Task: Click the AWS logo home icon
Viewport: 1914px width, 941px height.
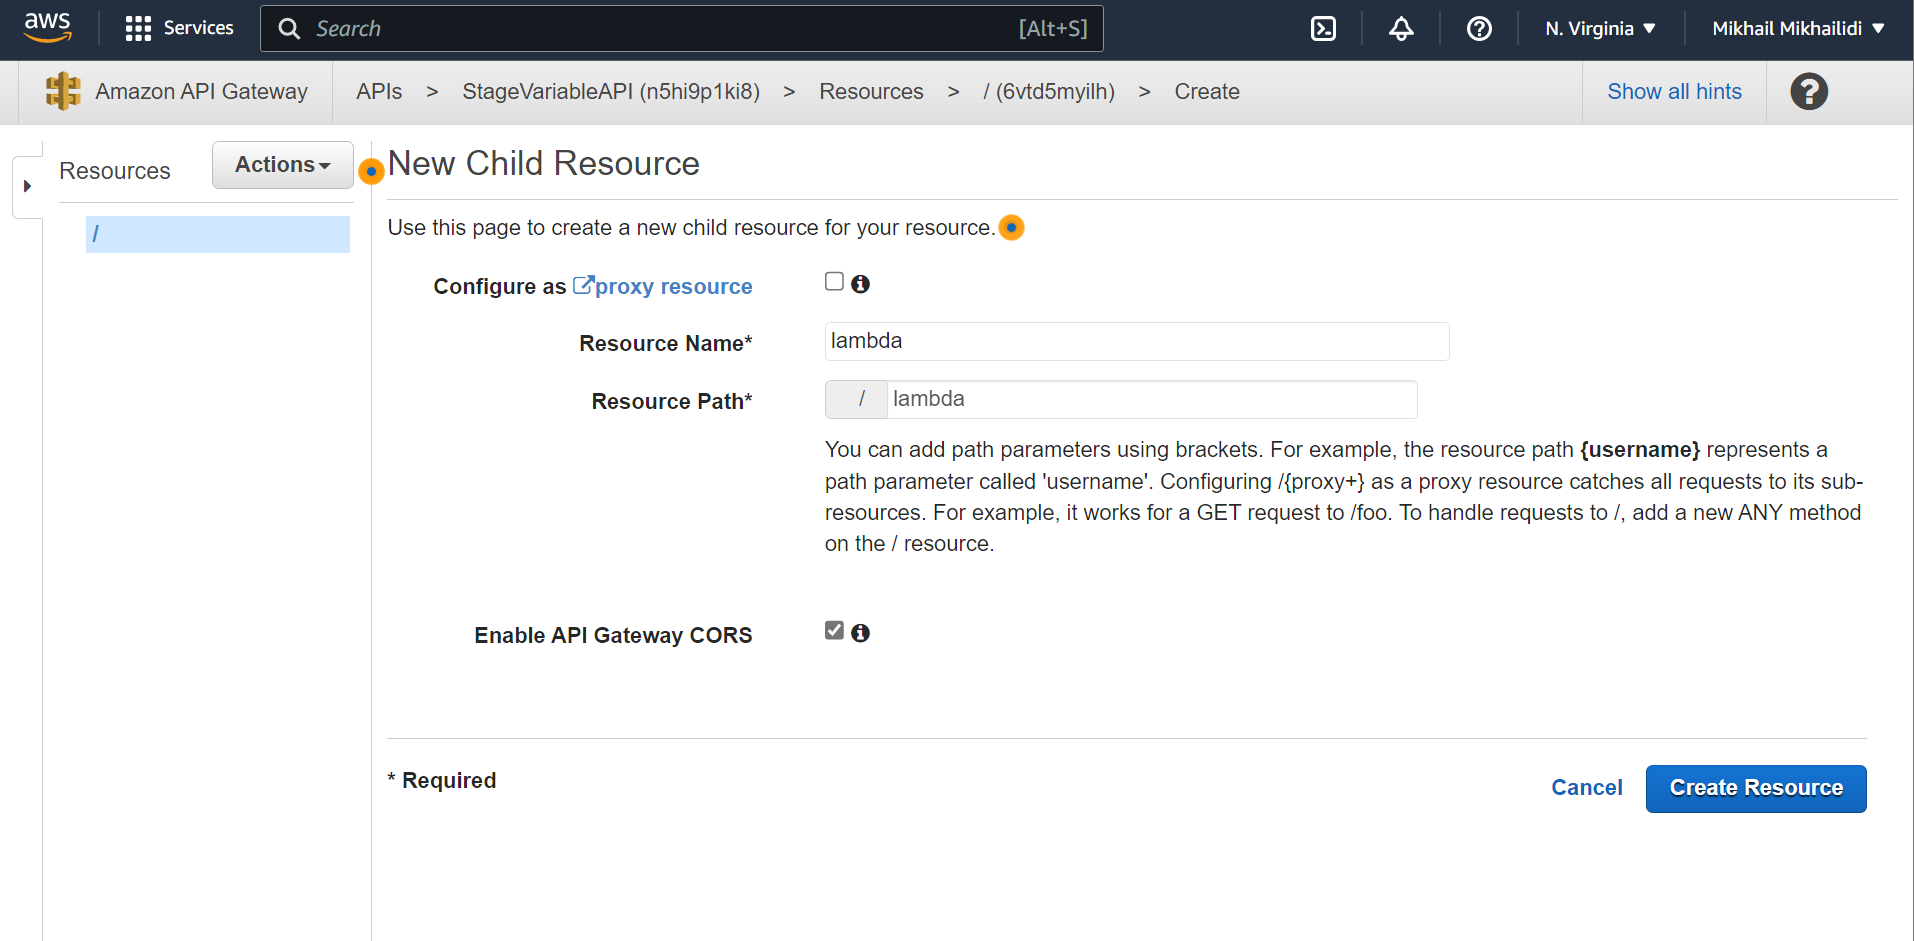Action: click(47, 28)
